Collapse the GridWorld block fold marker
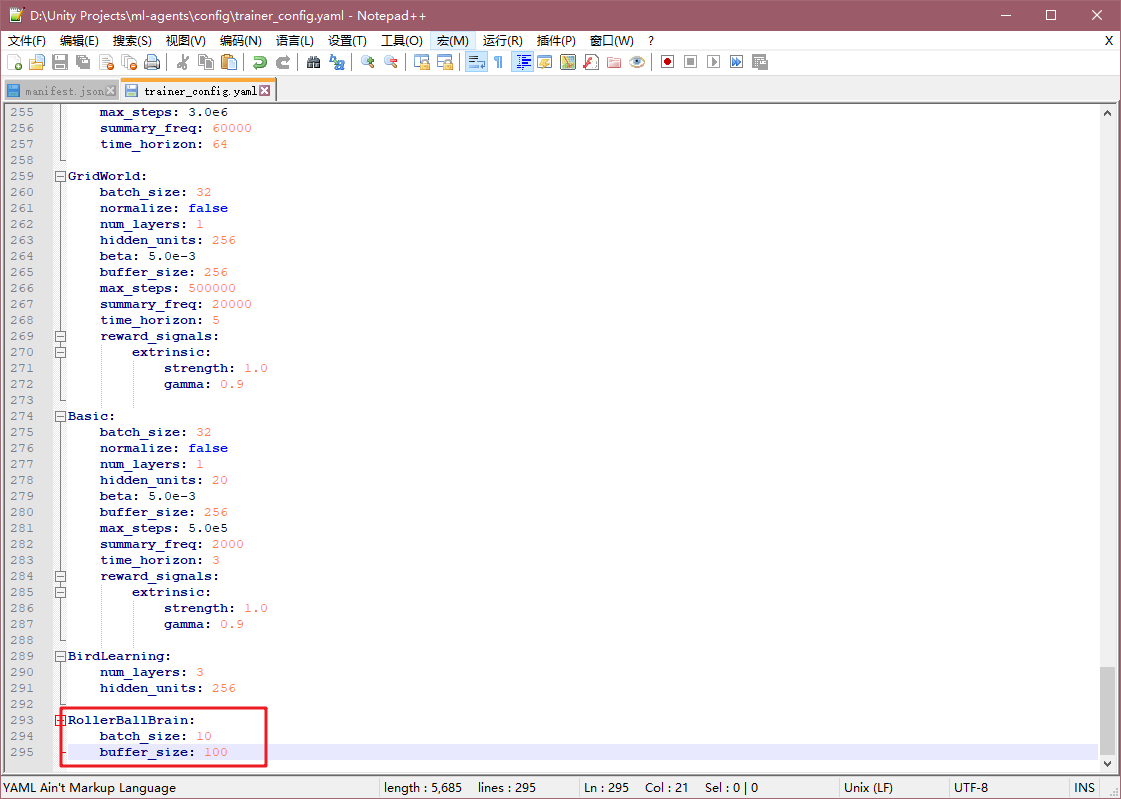The image size is (1121, 799). click(x=61, y=177)
